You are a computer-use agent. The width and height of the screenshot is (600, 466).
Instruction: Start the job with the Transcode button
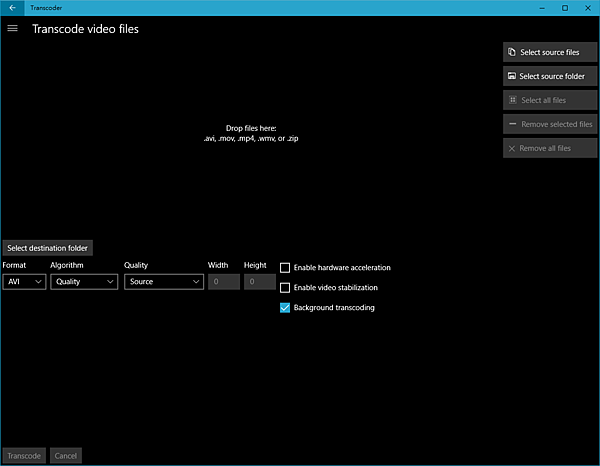click(24, 456)
